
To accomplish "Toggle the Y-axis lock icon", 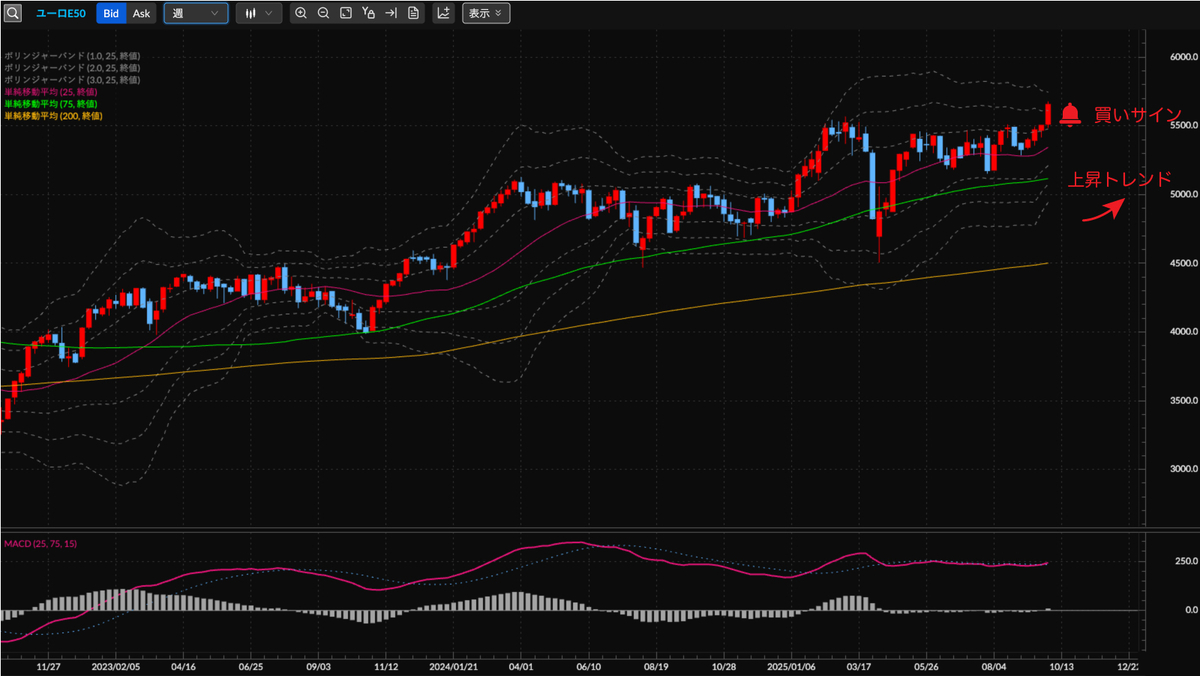I will [x=368, y=13].
